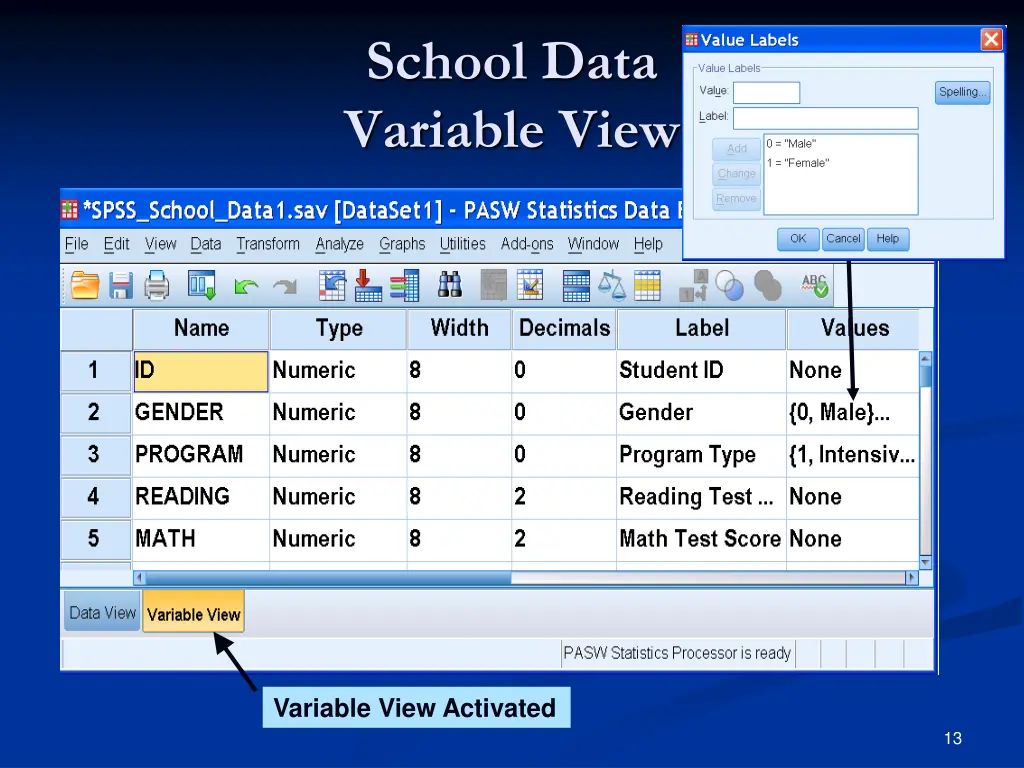Click the Show all variables icon
1024x768 pixels.
pyautogui.click(x=767, y=285)
